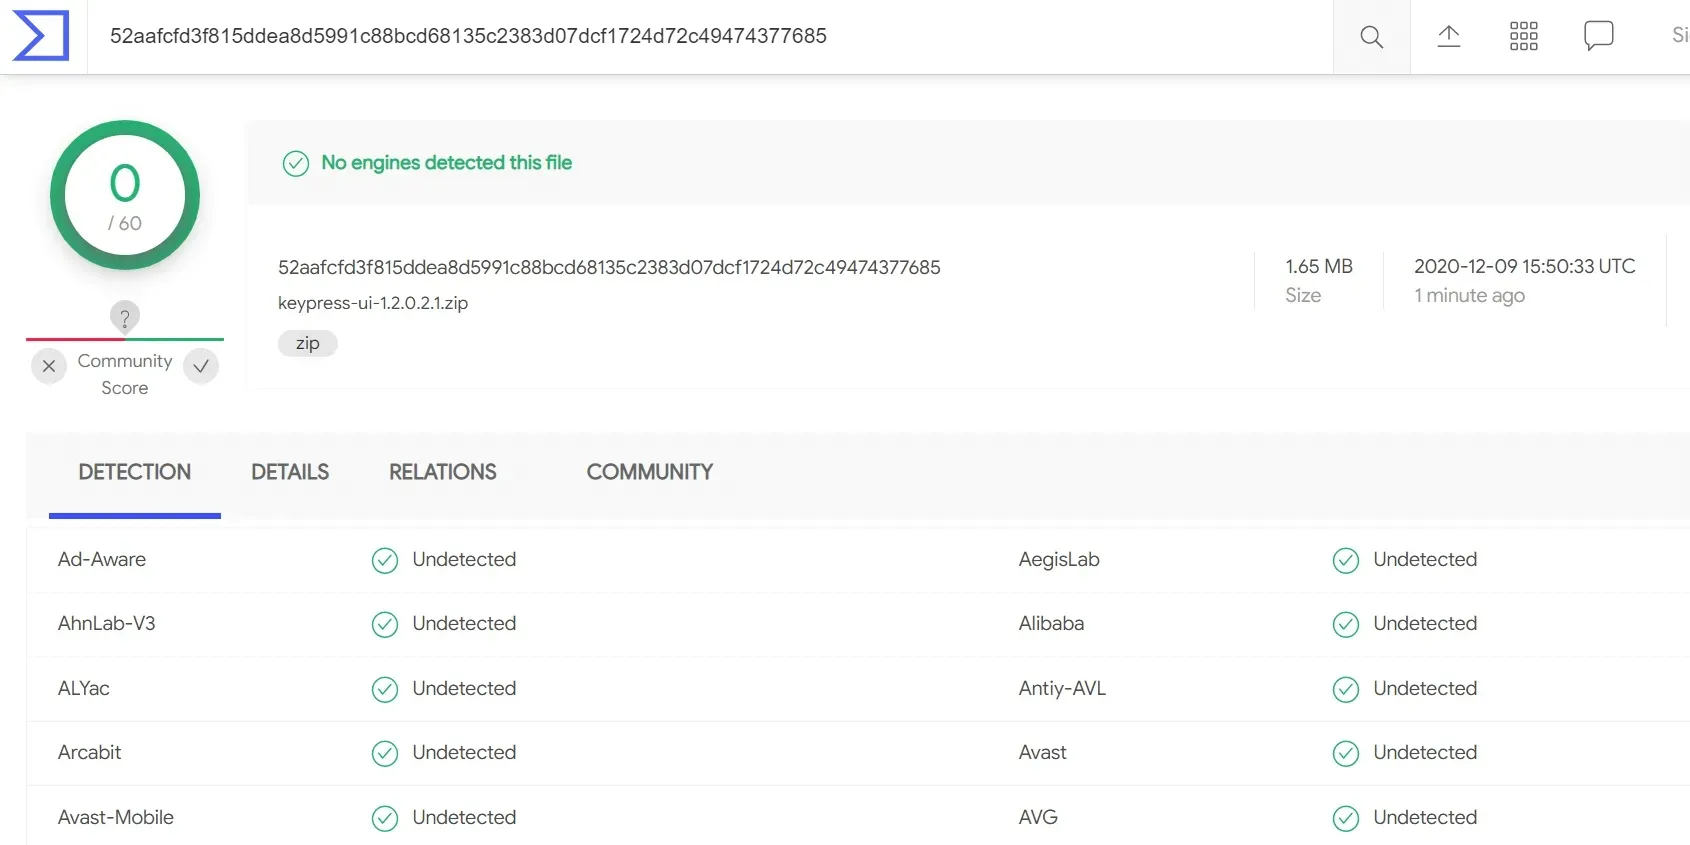Click the hash in the search field

(468, 36)
